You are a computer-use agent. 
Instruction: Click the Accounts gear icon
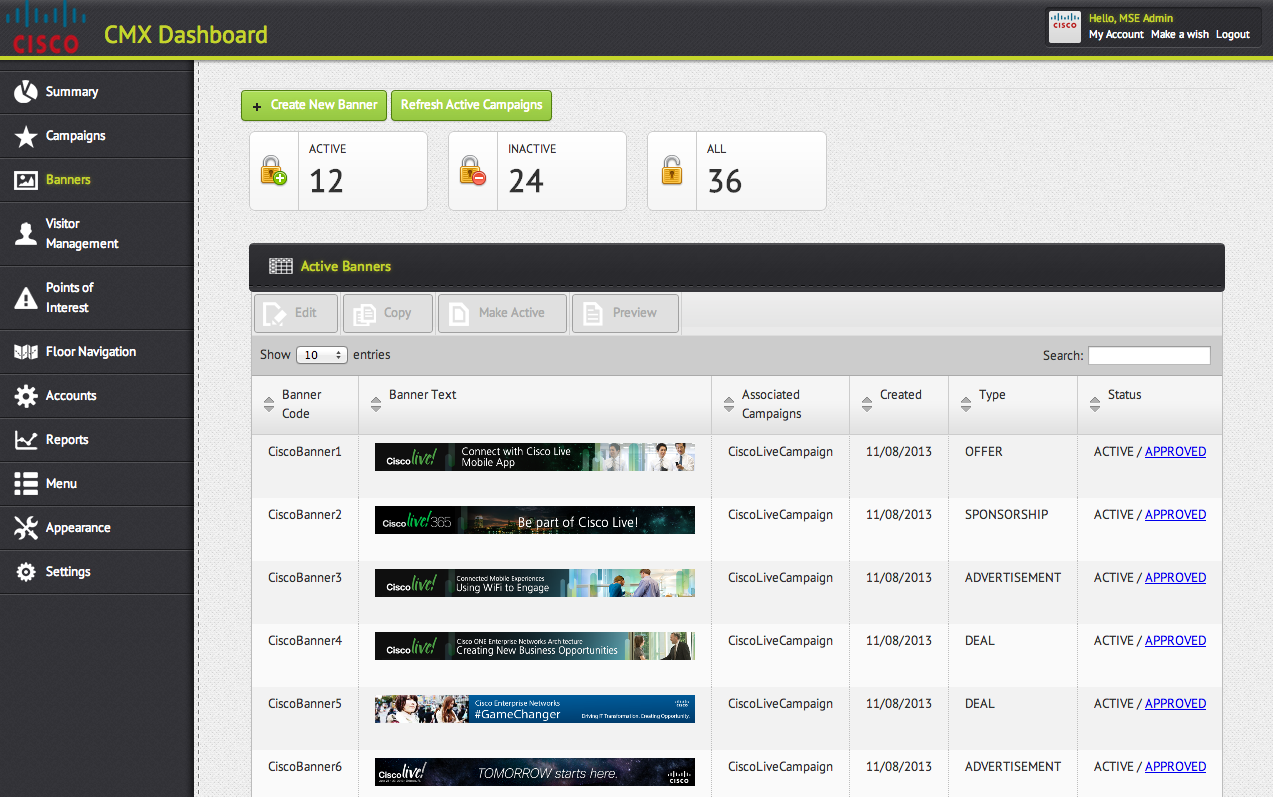(x=26, y=396)
